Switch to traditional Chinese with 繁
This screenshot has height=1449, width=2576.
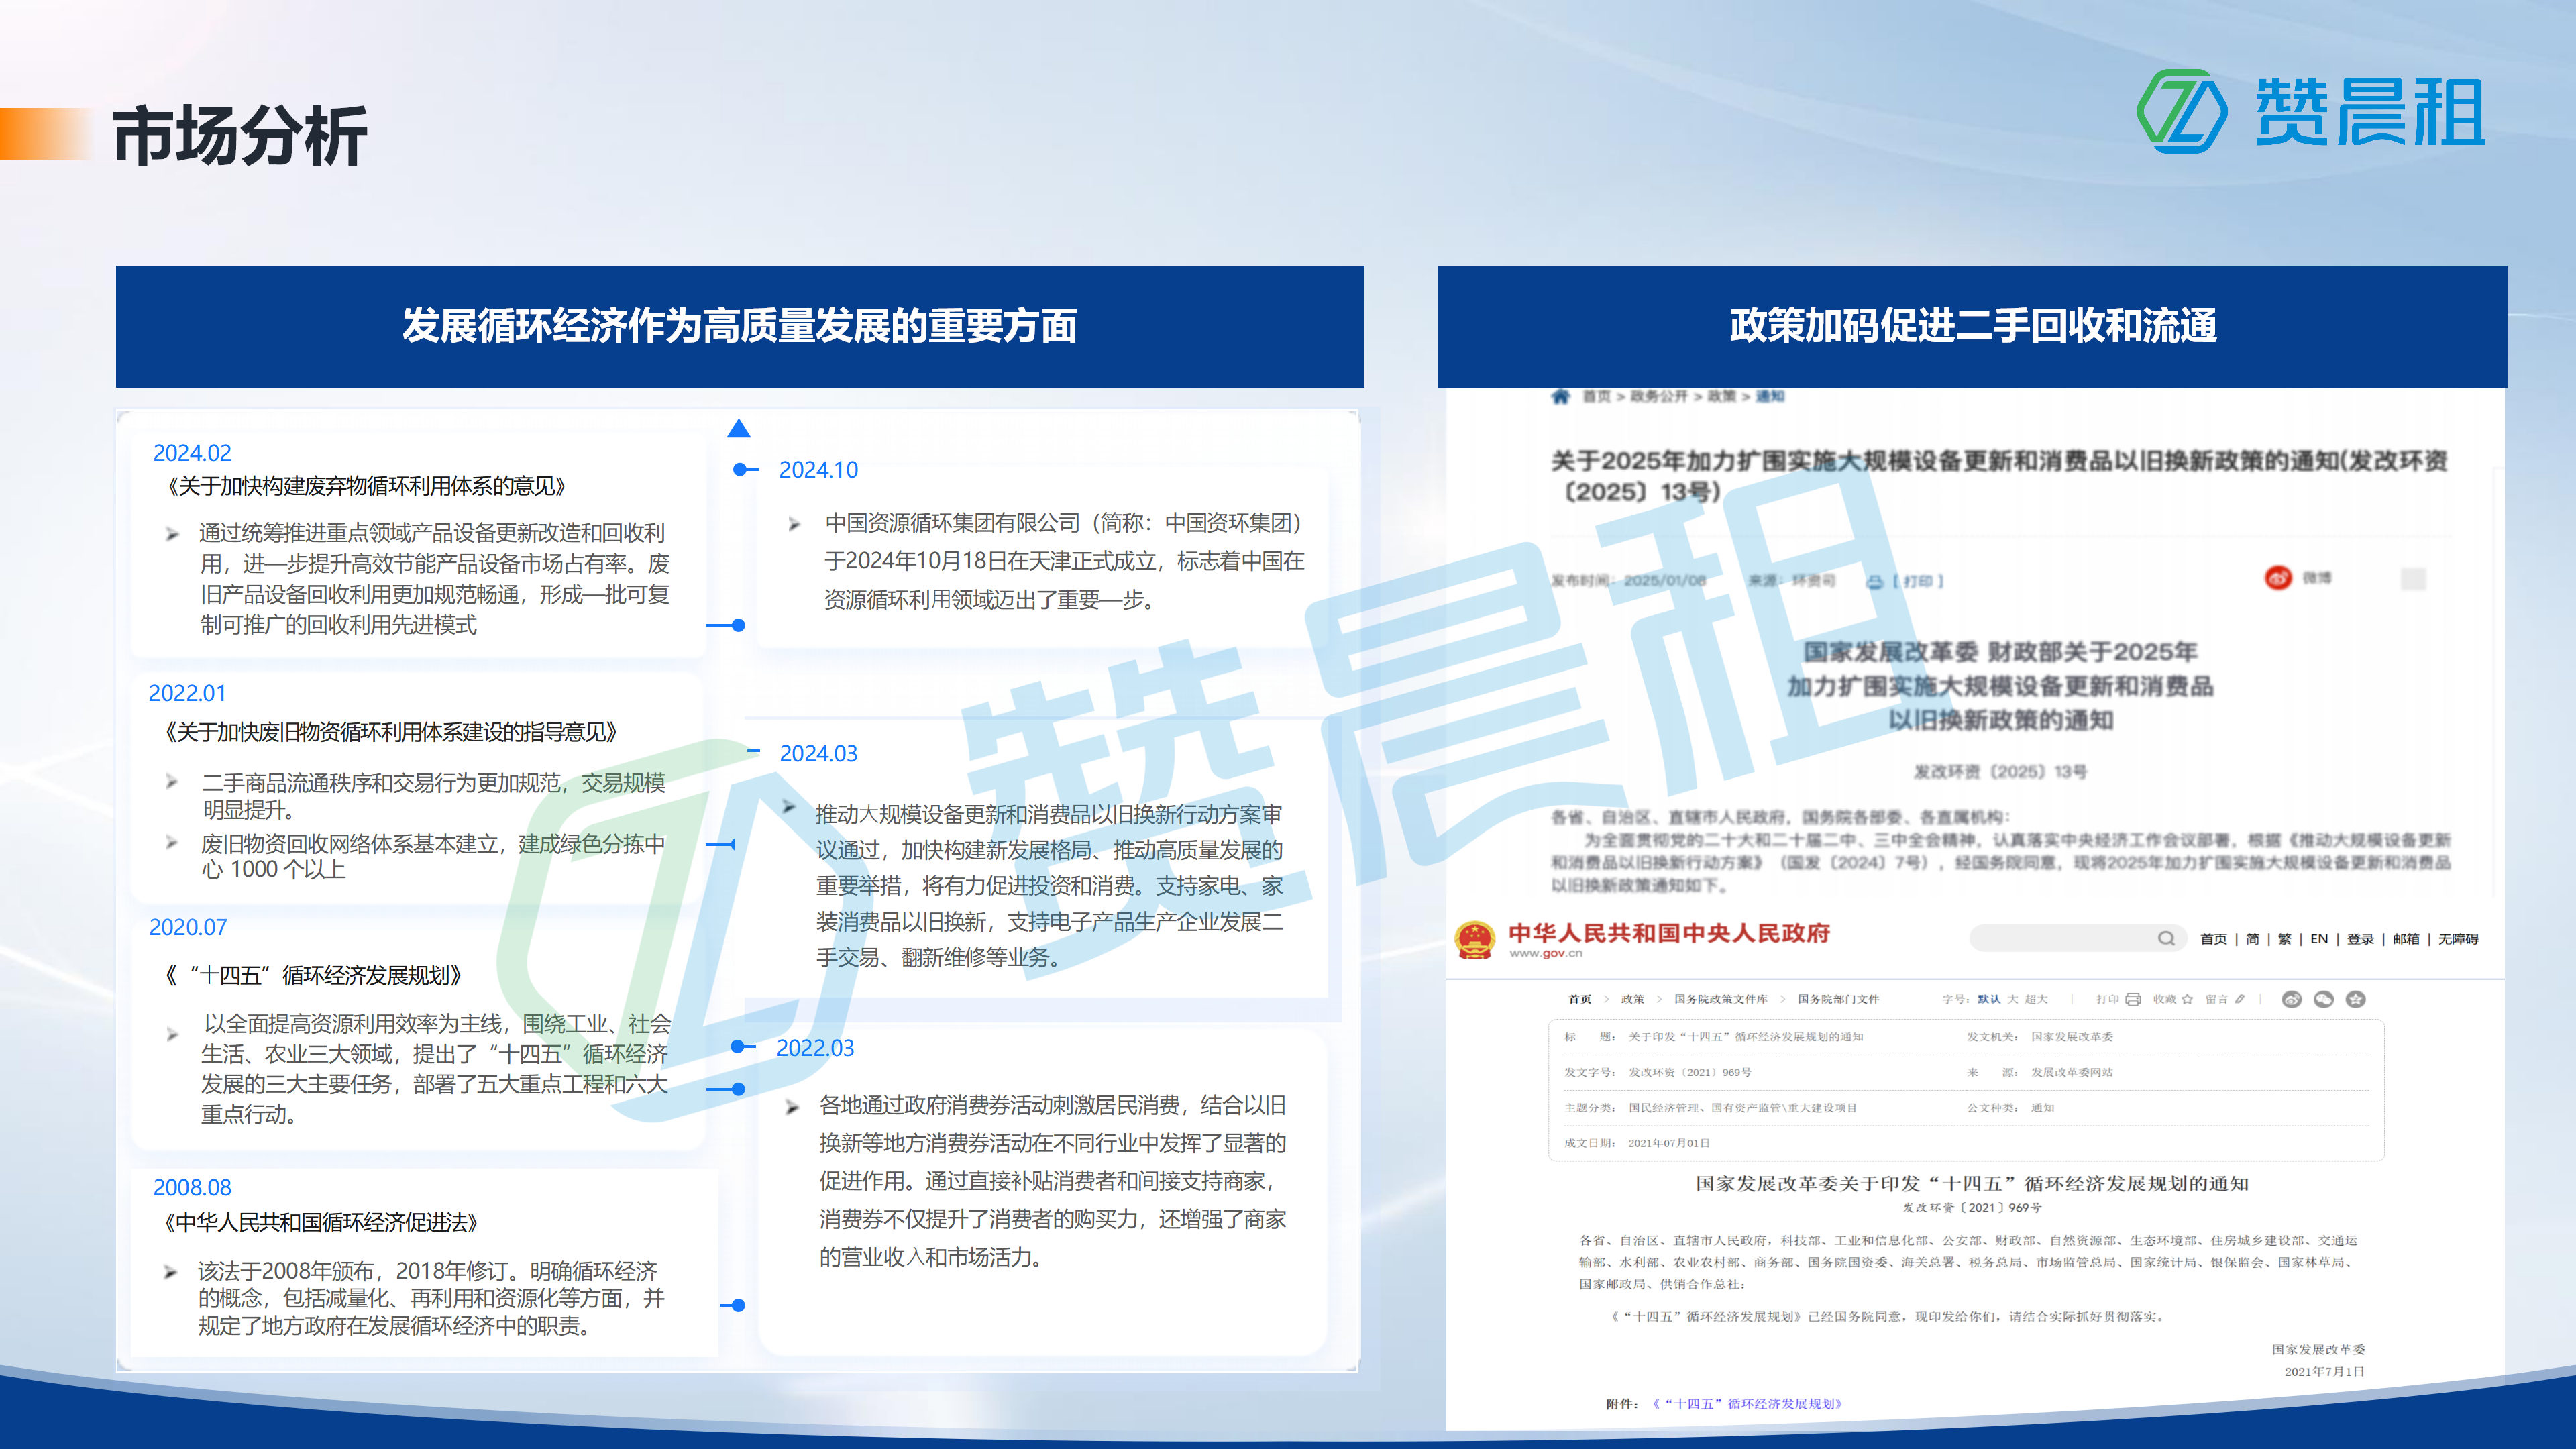click(2284, 939)
